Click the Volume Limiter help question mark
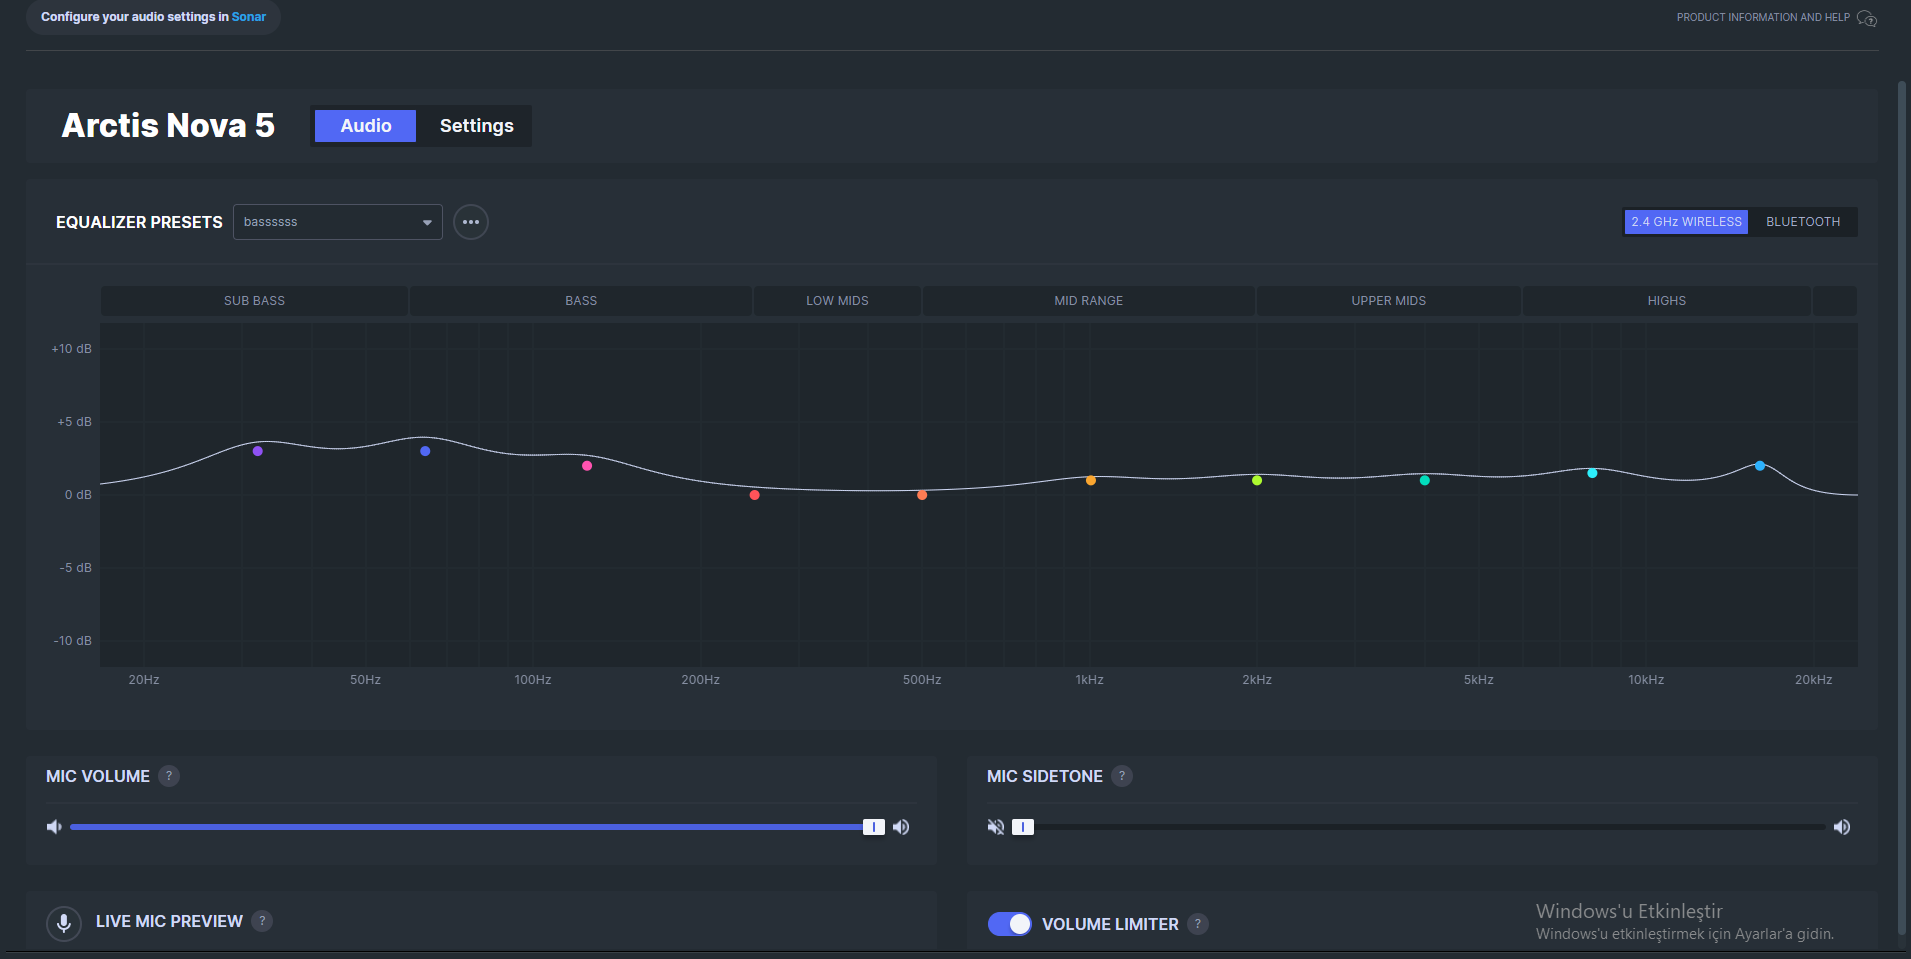Screen dimensions: 1911x959 (1198, 924)
